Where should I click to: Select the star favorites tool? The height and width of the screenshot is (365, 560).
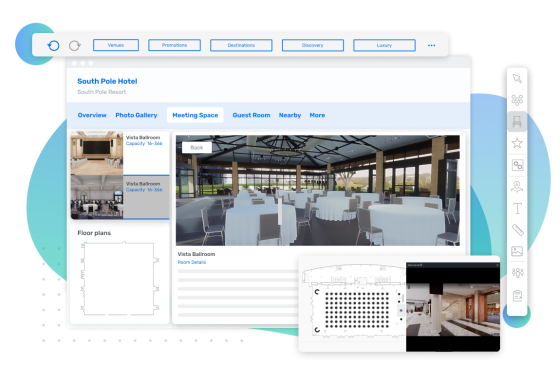point(517,143)
